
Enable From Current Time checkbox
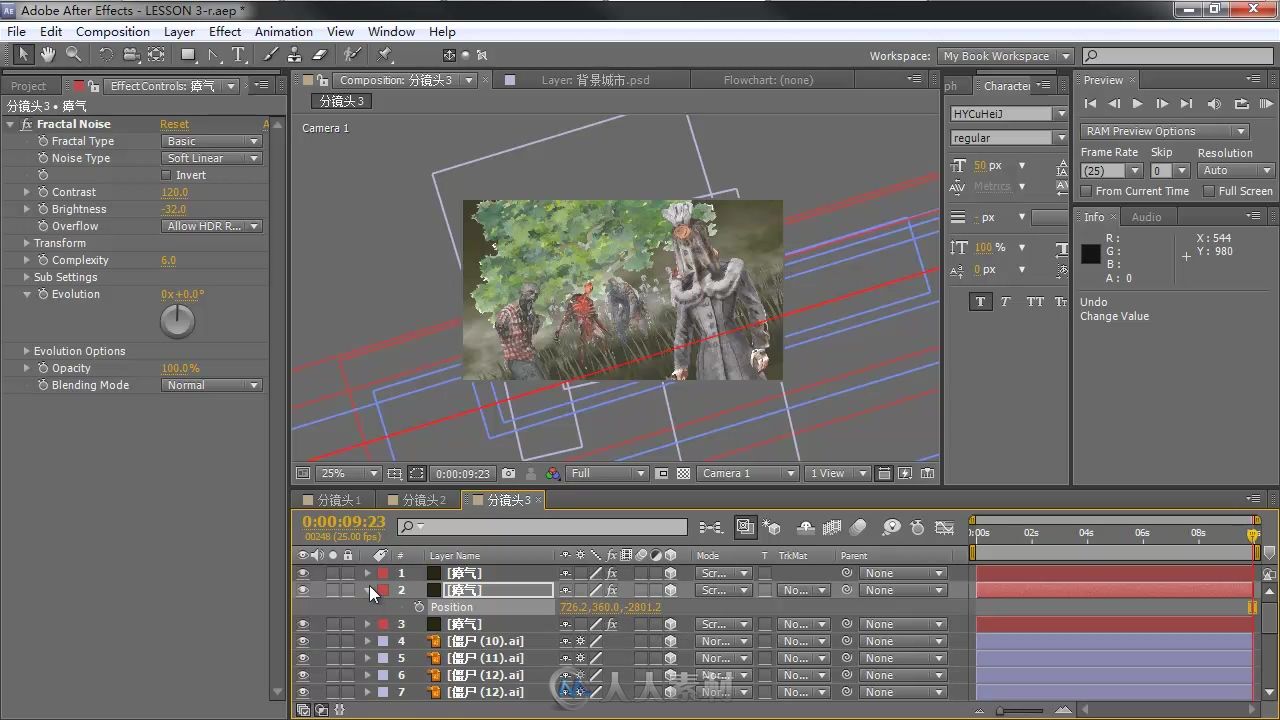click(x=1087, y=191)
